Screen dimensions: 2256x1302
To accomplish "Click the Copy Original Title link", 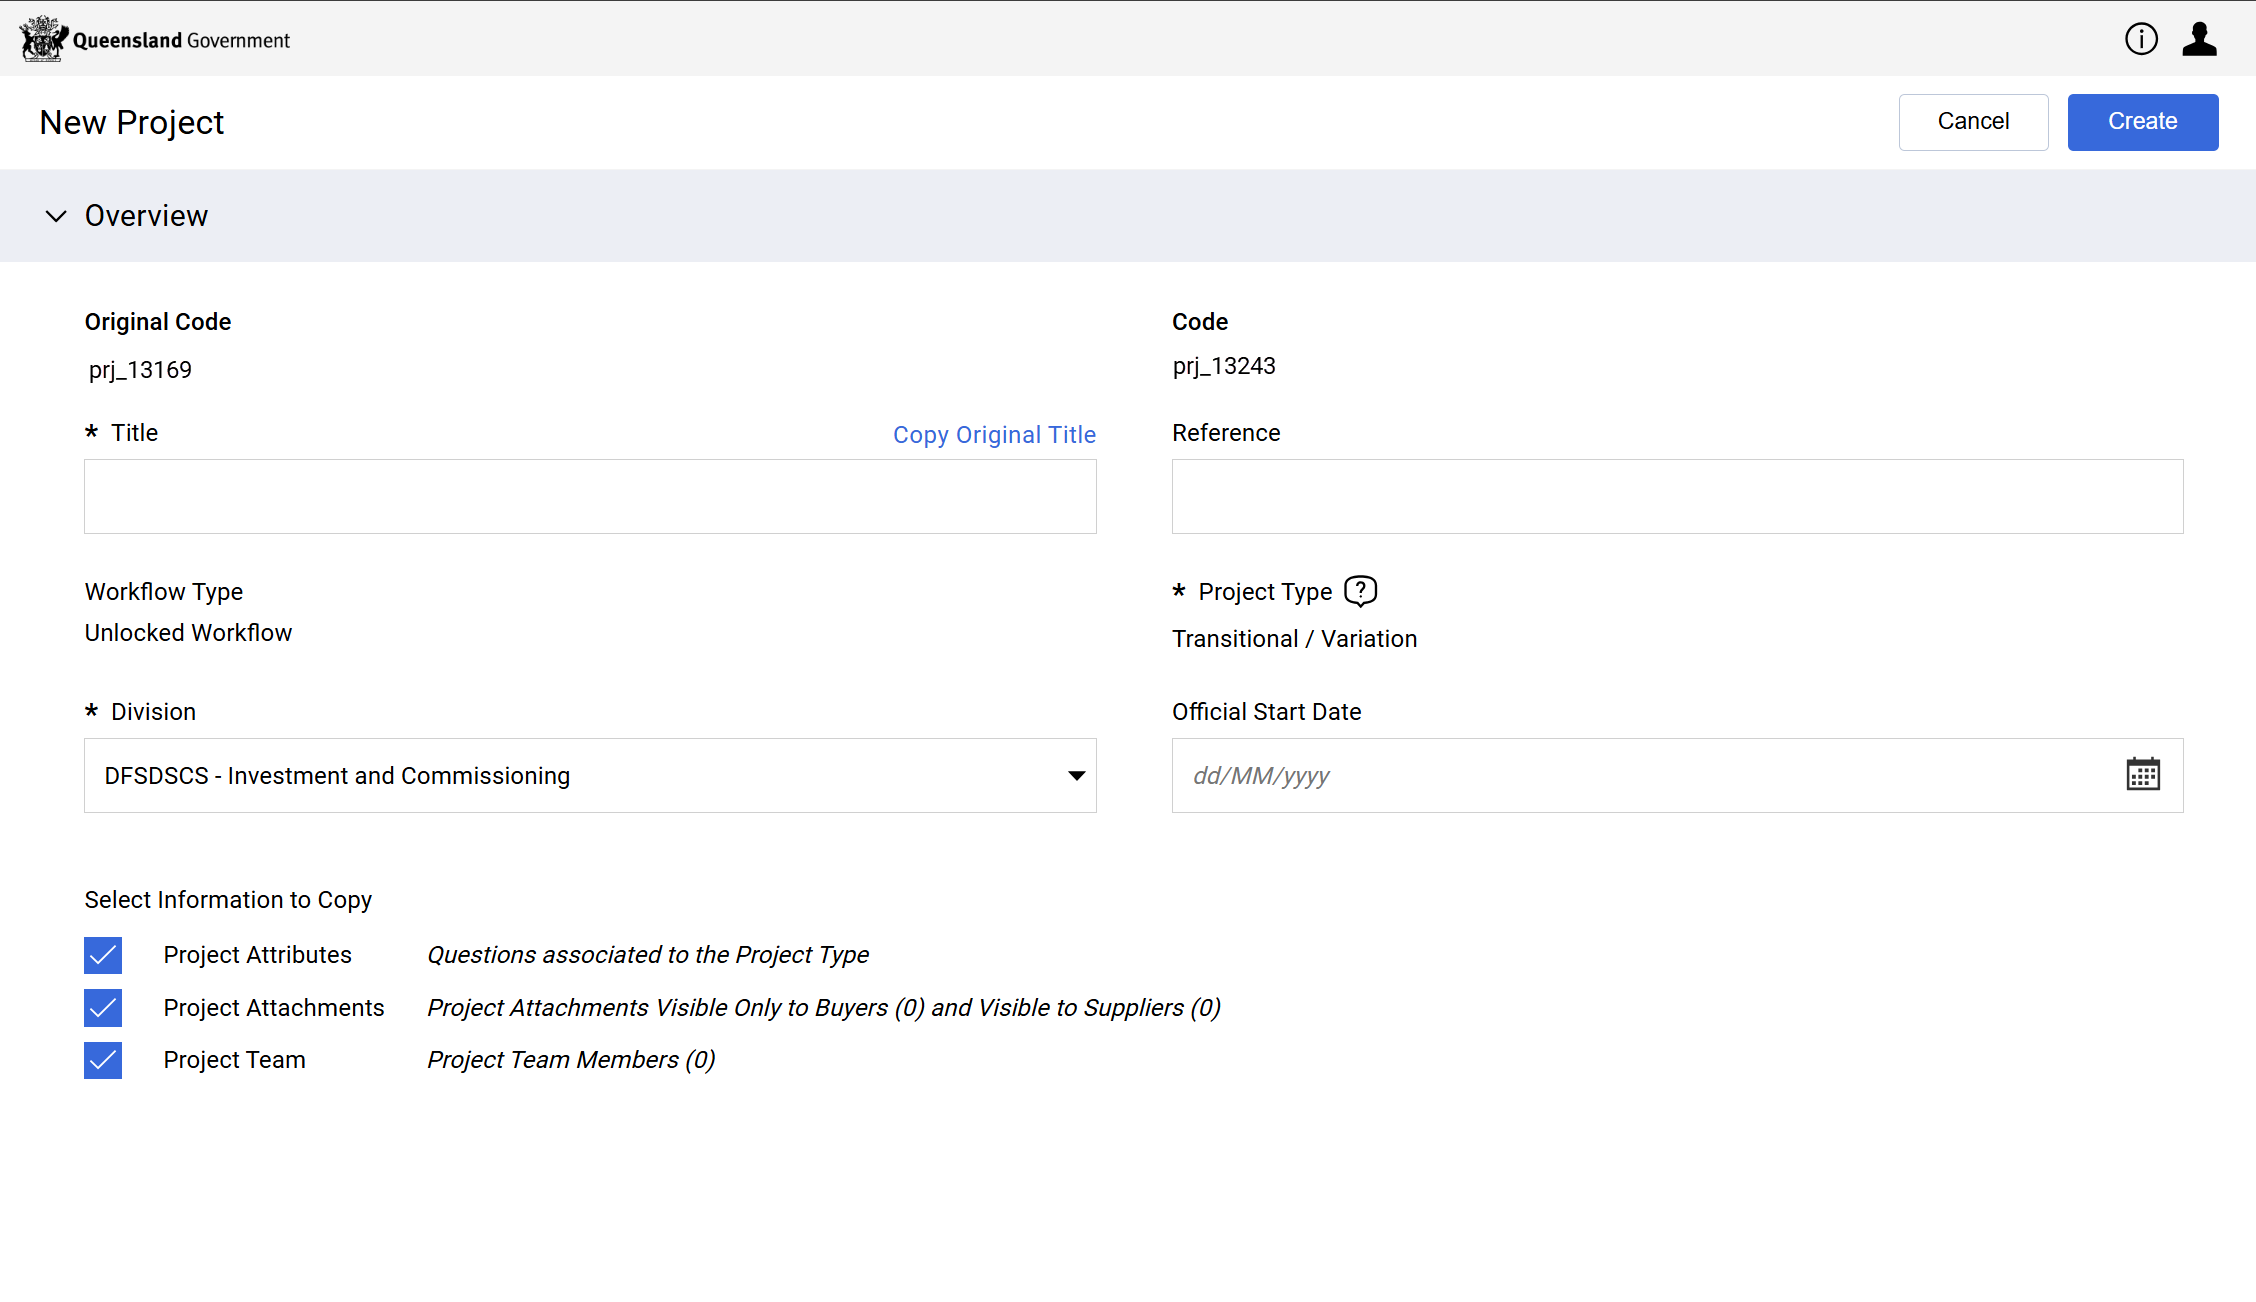I will (994, 435).
